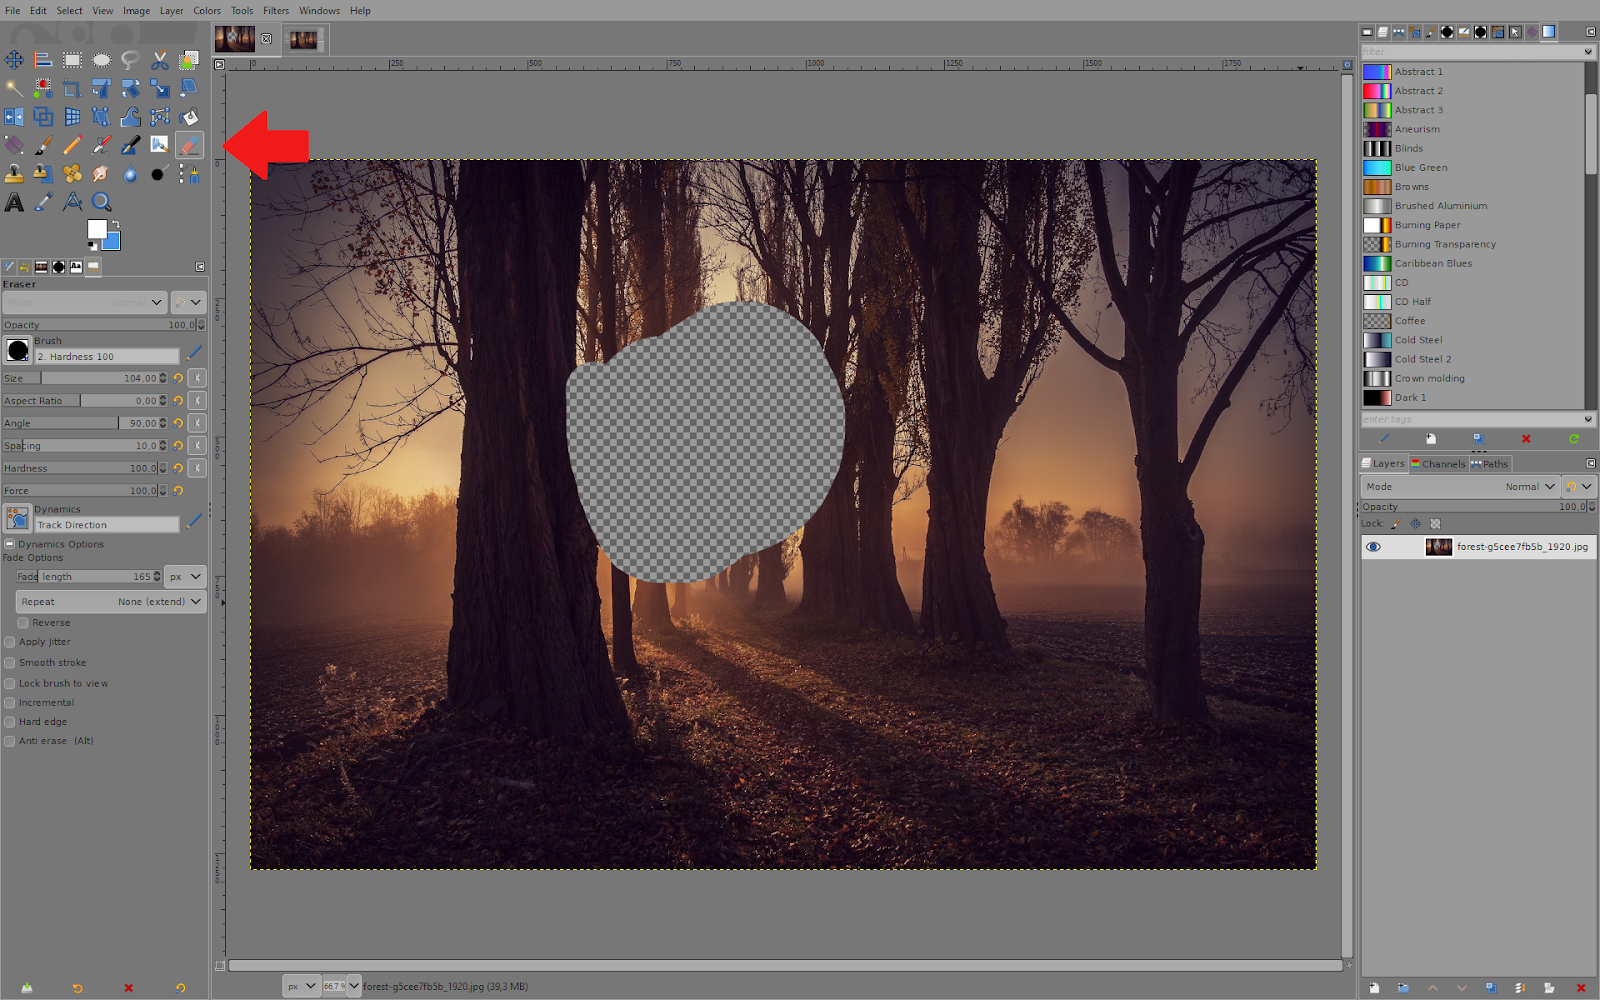The height and width of the screenshot is (1000, 1600).
Task: Click the red delete gradient icon
Action: point(1526,439)
